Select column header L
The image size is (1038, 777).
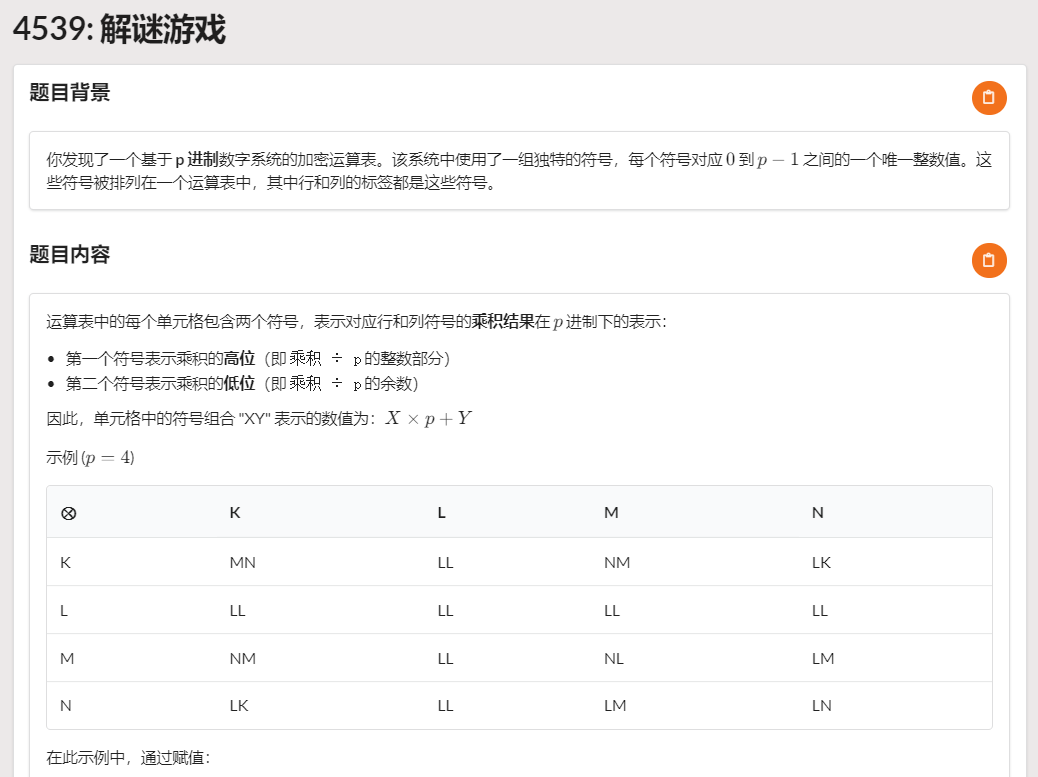tap(442, 512)
